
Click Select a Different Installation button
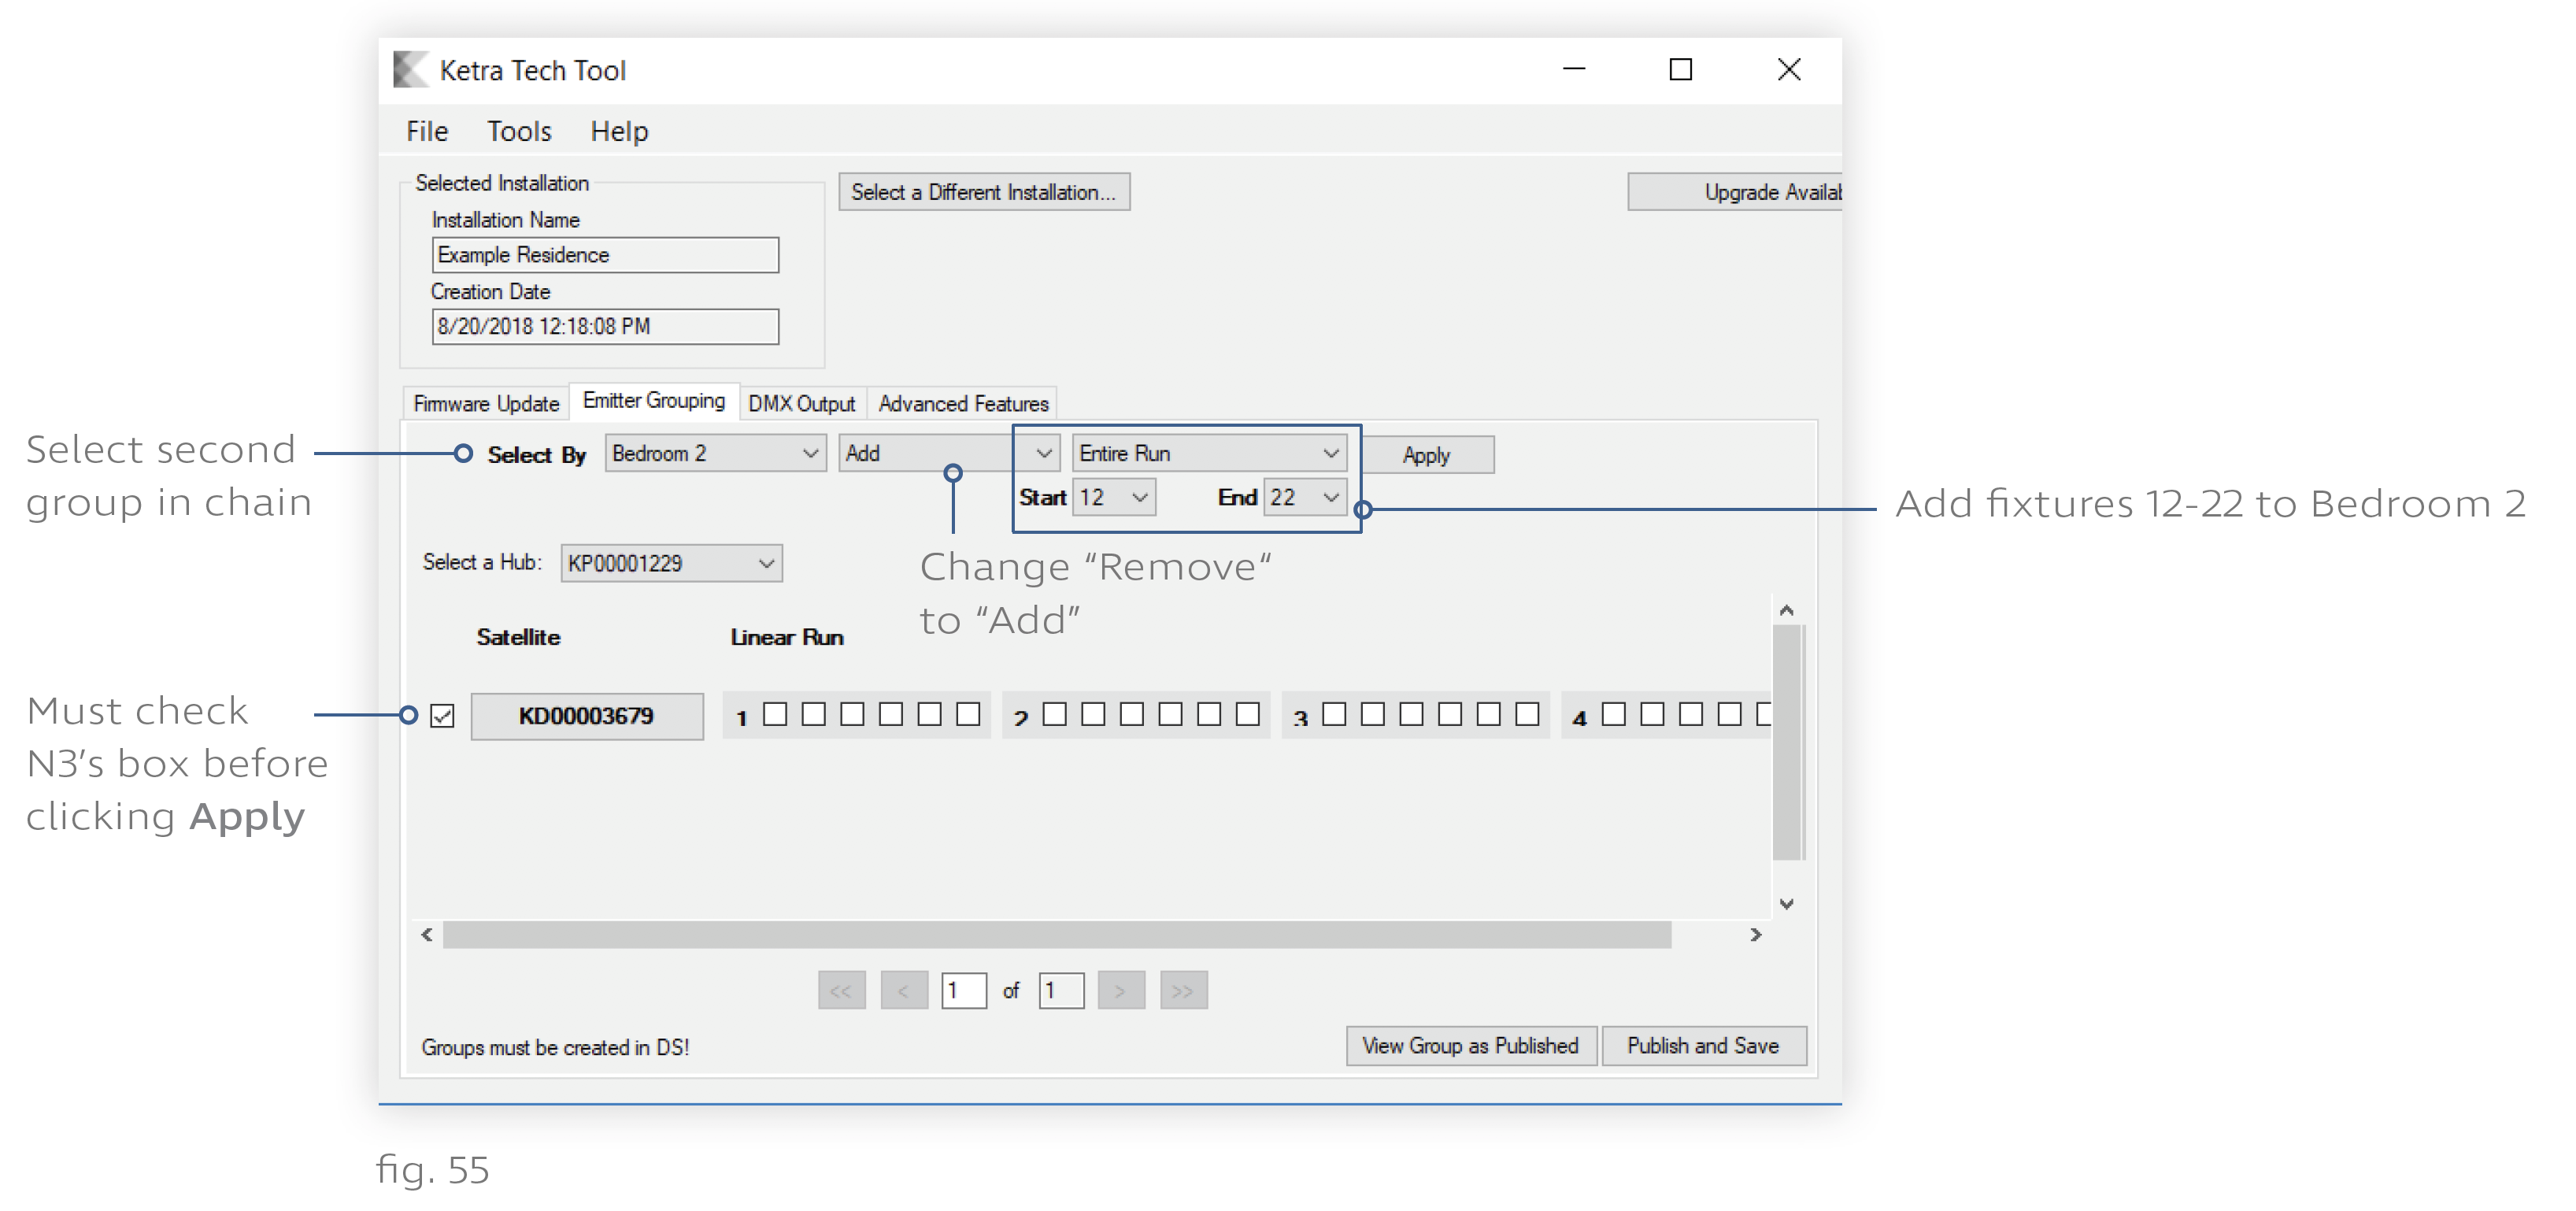tap(984, 192)
